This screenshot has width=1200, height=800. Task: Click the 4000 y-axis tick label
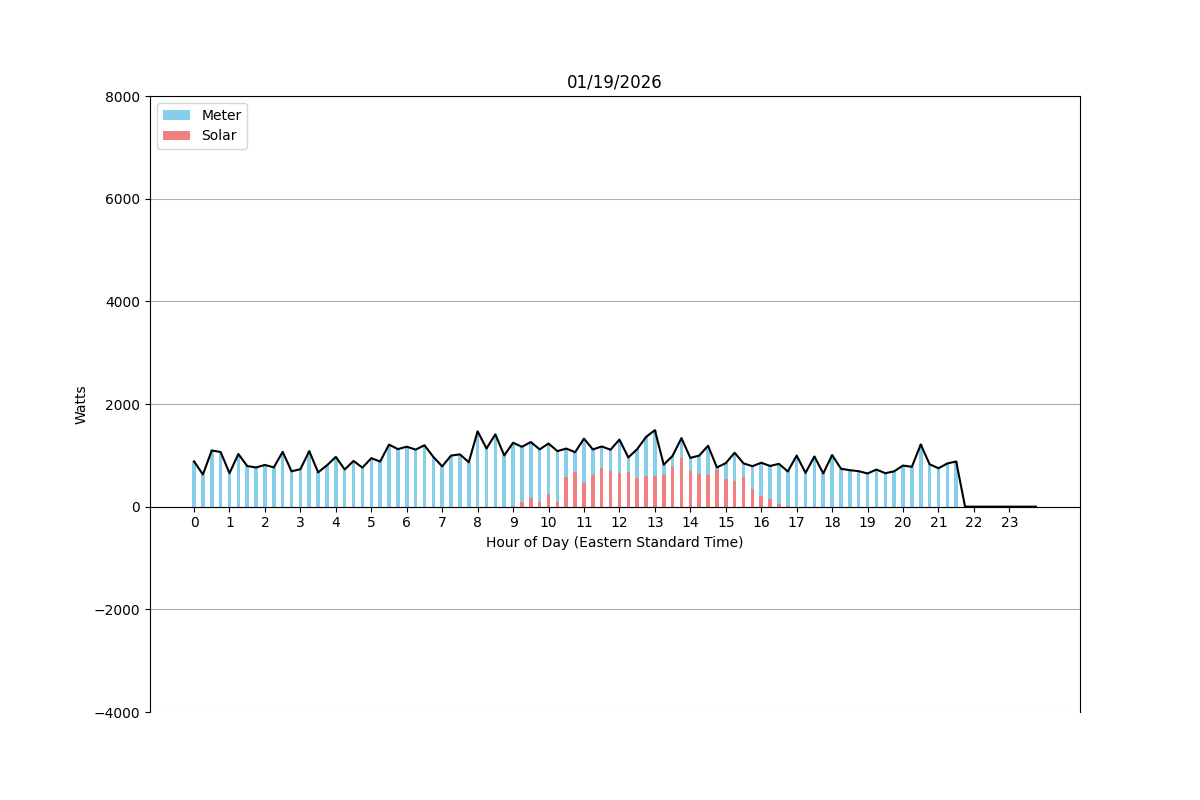pos(124,302)
